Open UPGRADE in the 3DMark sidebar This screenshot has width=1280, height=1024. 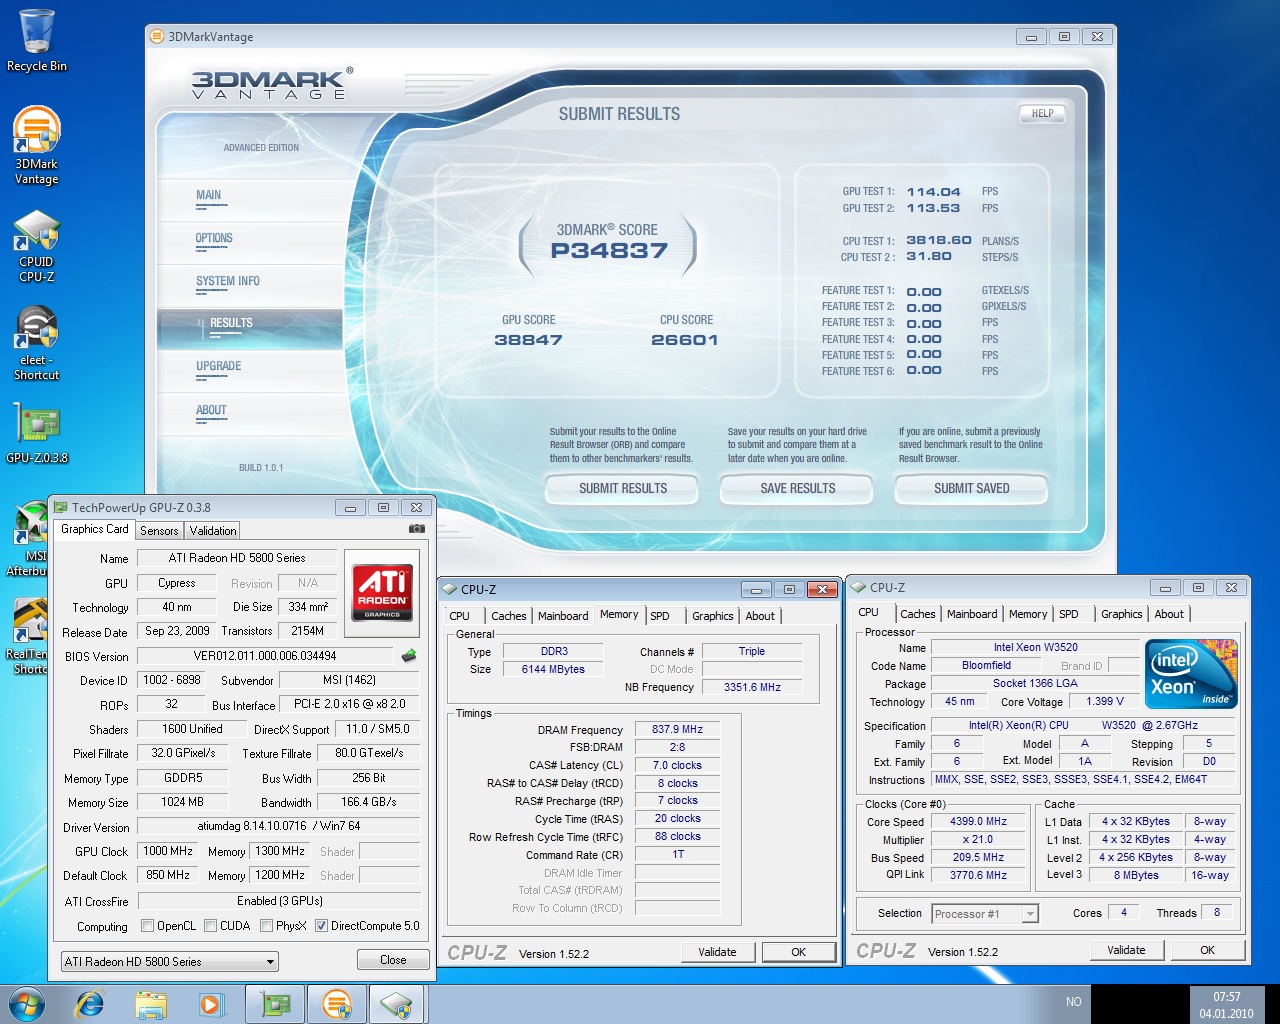[x=219, y=366]
